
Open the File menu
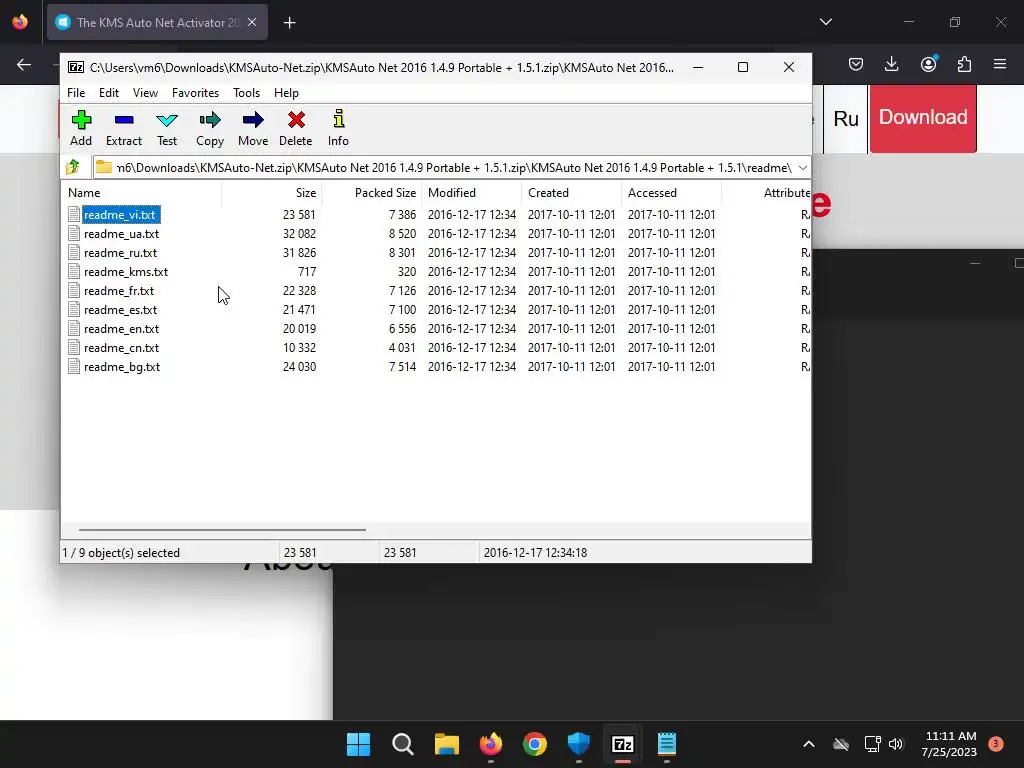[x=76, y=93]
